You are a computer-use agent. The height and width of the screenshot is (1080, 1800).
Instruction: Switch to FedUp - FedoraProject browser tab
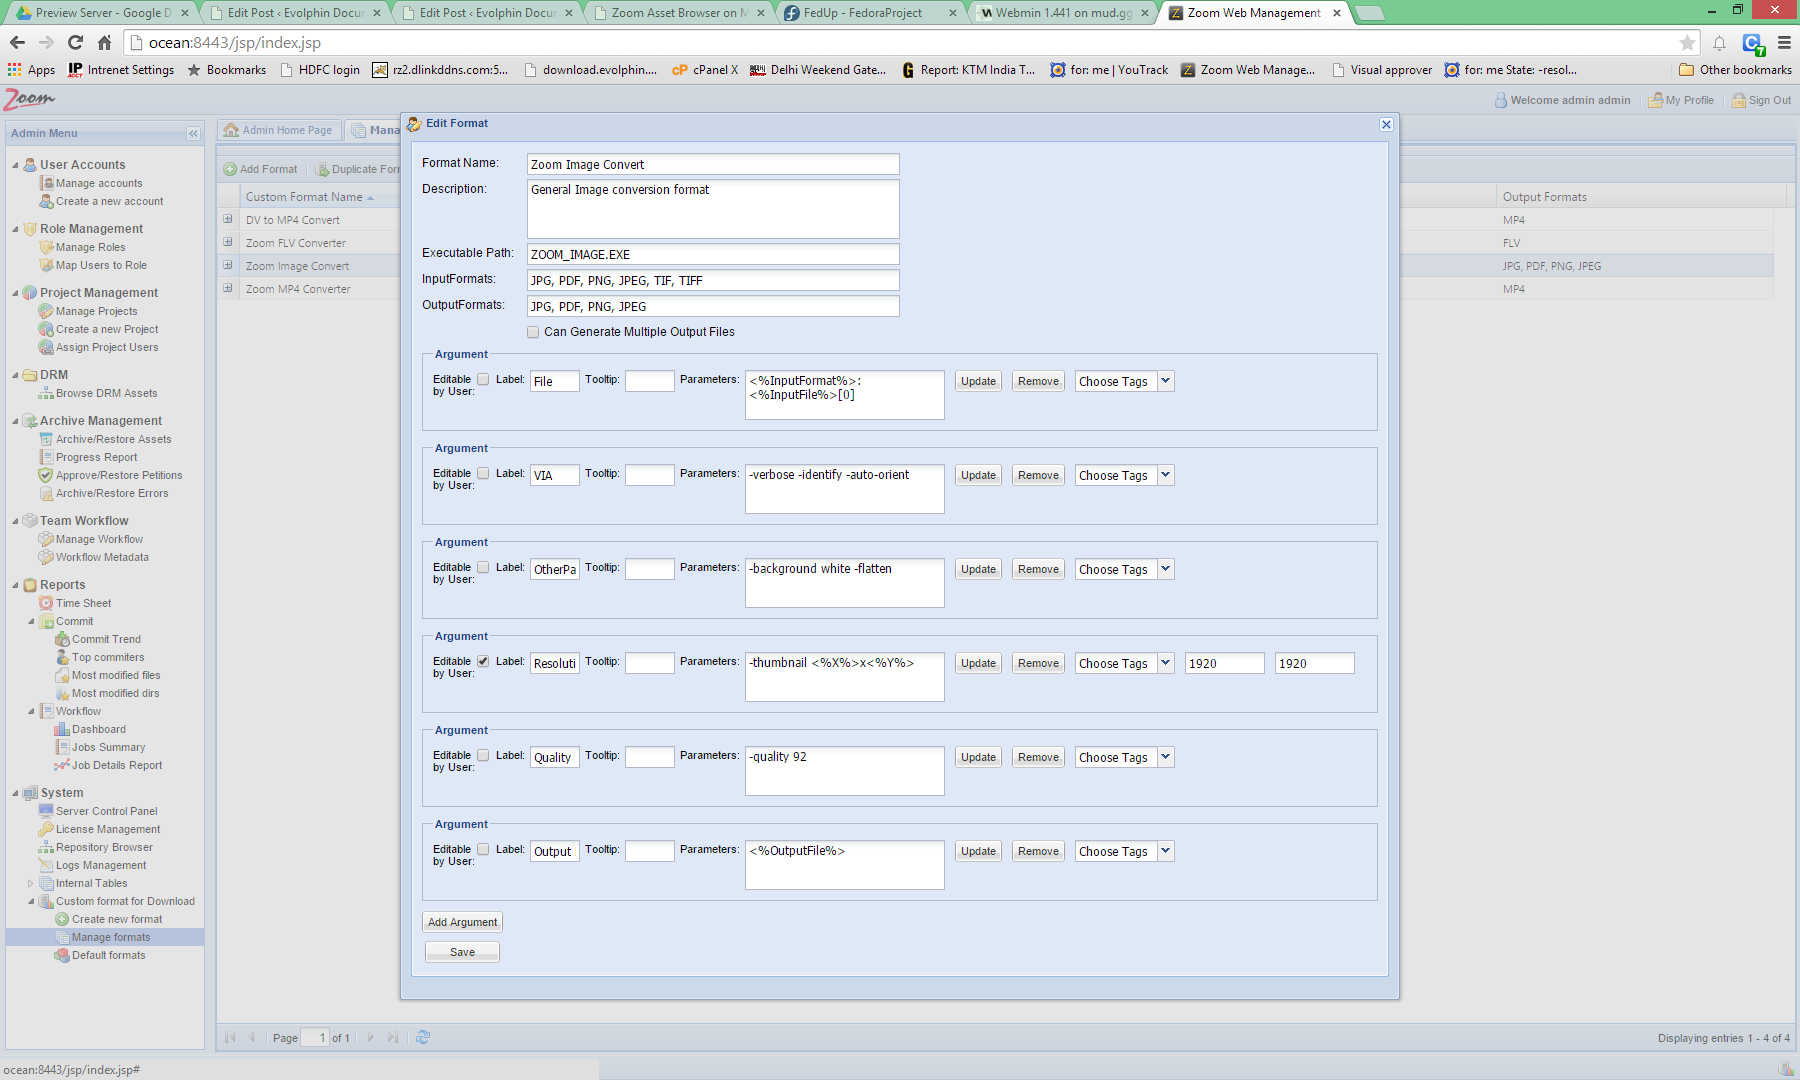[x=870, y=13]
